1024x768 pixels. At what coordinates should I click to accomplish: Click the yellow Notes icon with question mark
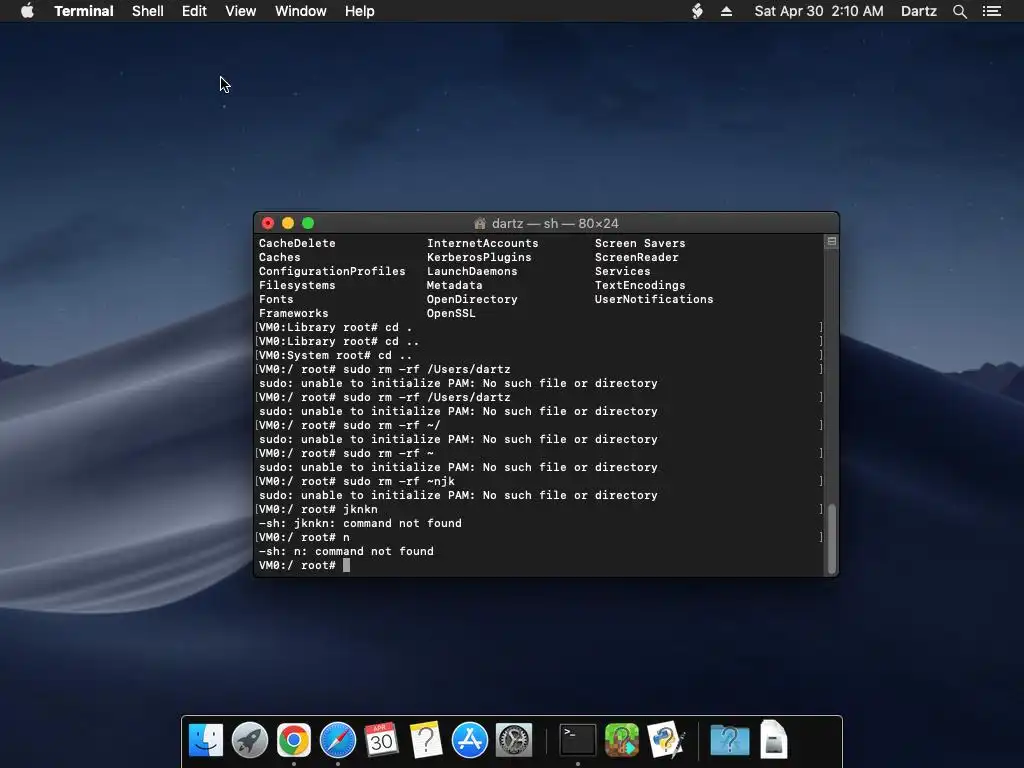click(426, 740)
